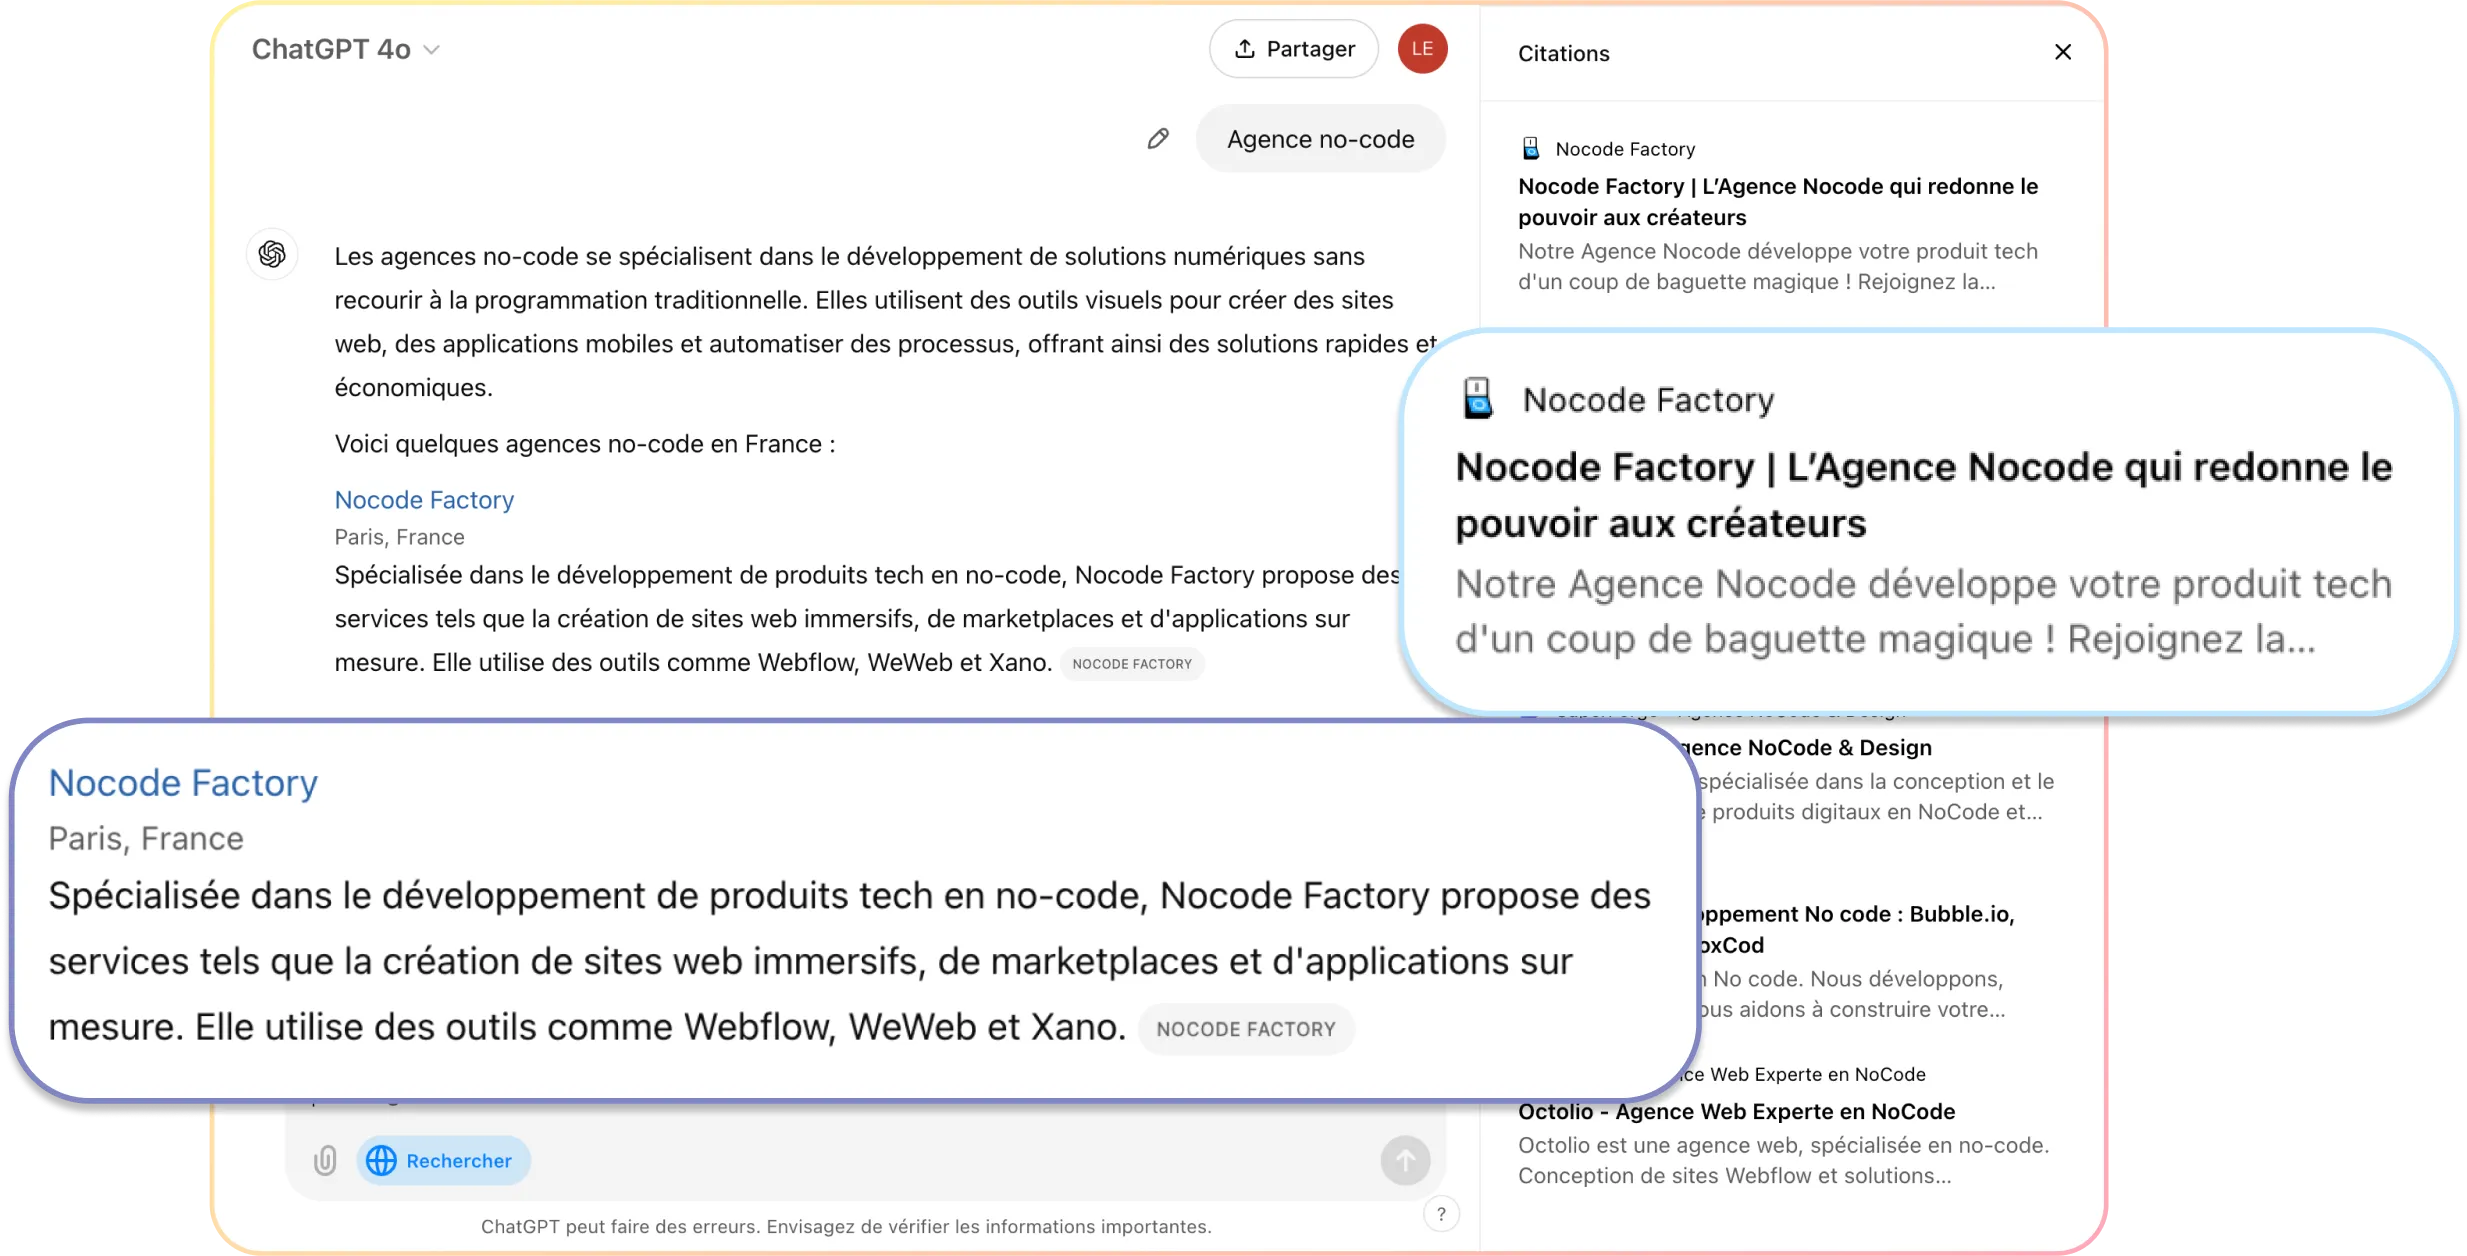Click the 'Notre Agence Nocode développe' citation snippet

point(1777,267)
